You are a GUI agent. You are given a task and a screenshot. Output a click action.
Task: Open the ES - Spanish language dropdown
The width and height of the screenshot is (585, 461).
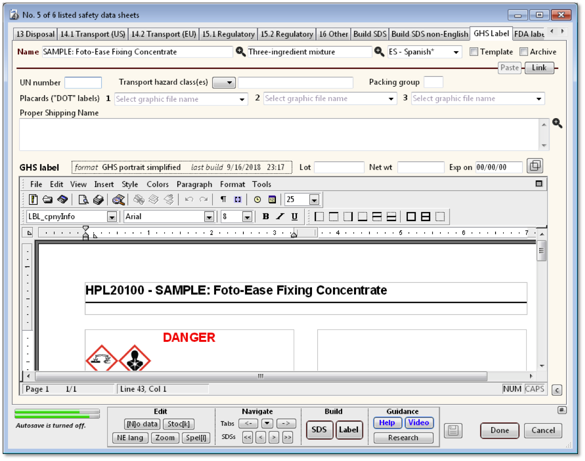coord(456,52)
